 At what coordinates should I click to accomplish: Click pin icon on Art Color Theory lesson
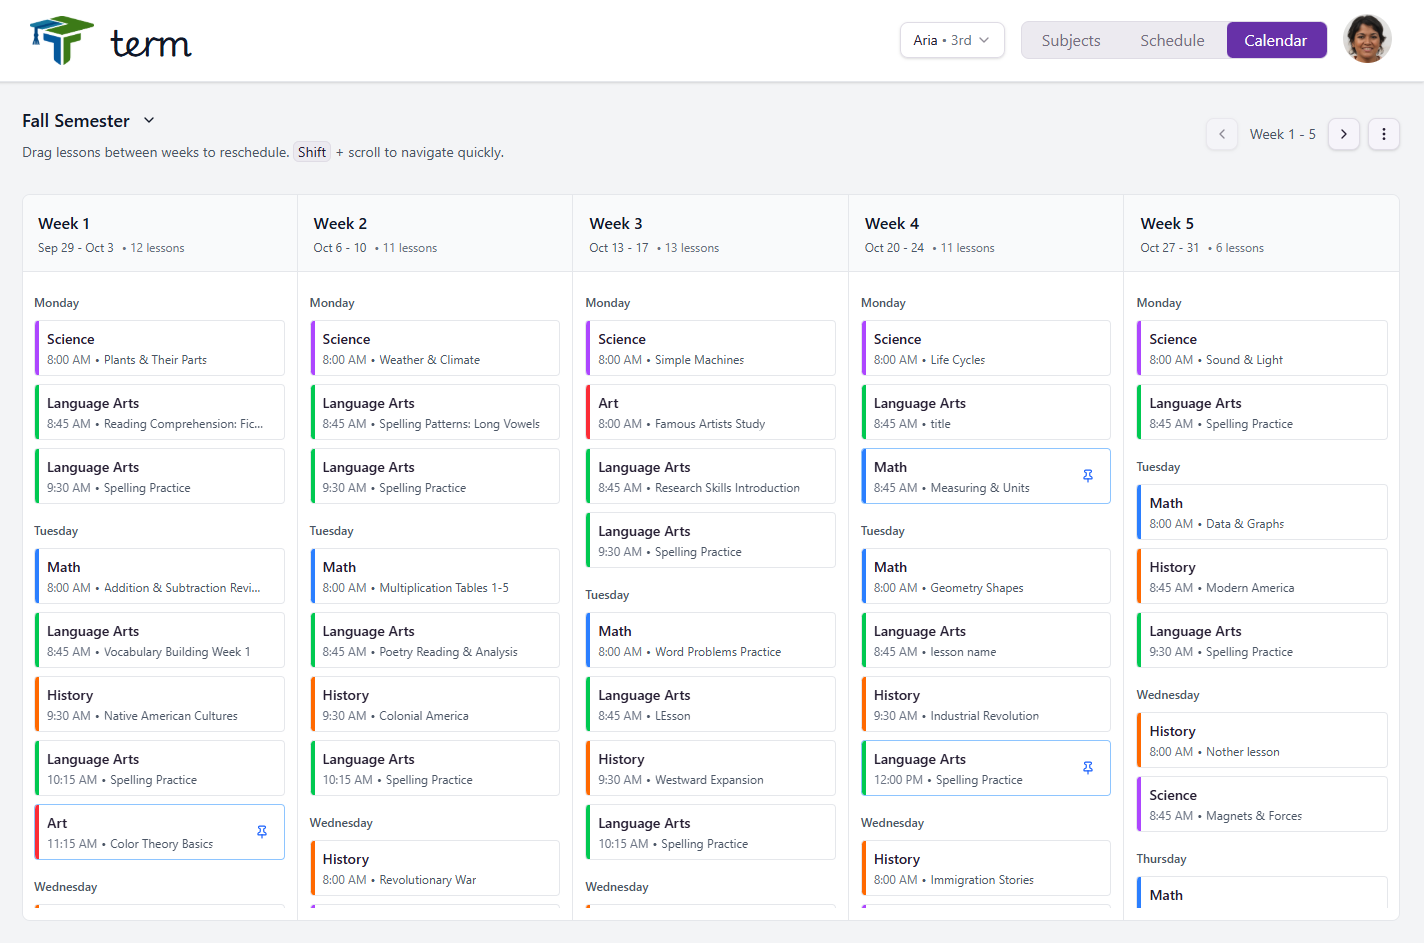click(x=262, y=832)
